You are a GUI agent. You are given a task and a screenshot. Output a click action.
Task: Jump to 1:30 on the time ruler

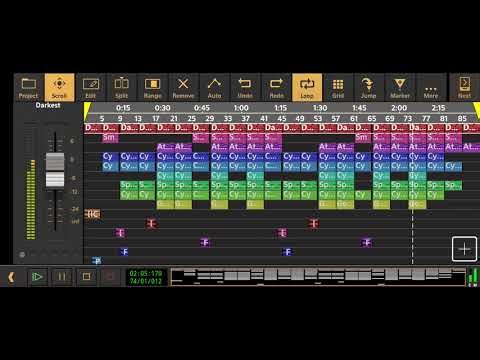click(320, 108)
